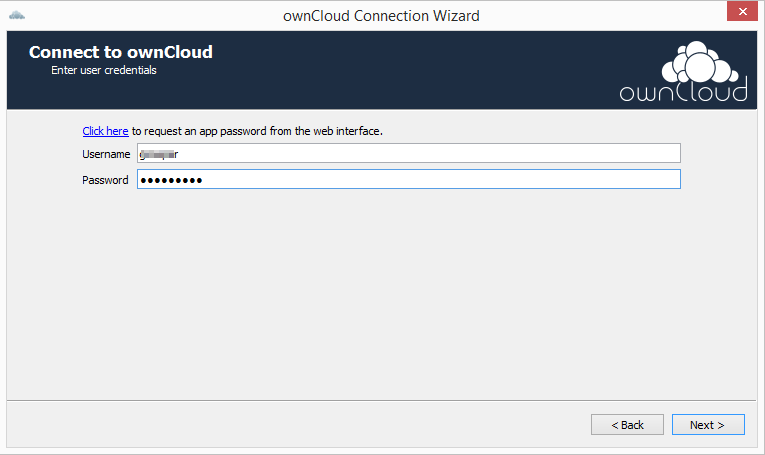Click the small ownCloud icon in title bar
Screen dimensions: 765x455
click(17, 16)
